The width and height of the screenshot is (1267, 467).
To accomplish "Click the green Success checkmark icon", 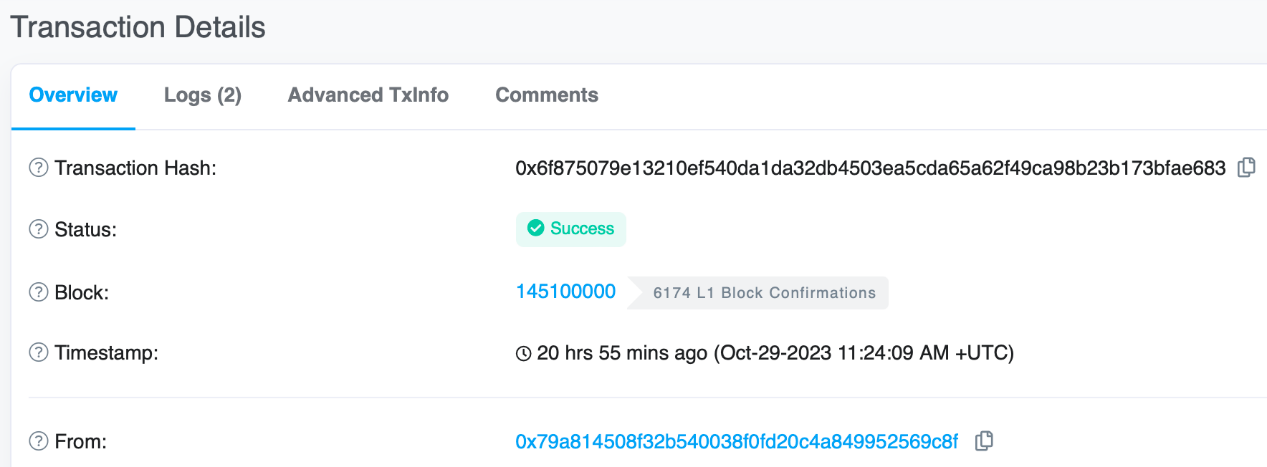I will click(535, 229).
